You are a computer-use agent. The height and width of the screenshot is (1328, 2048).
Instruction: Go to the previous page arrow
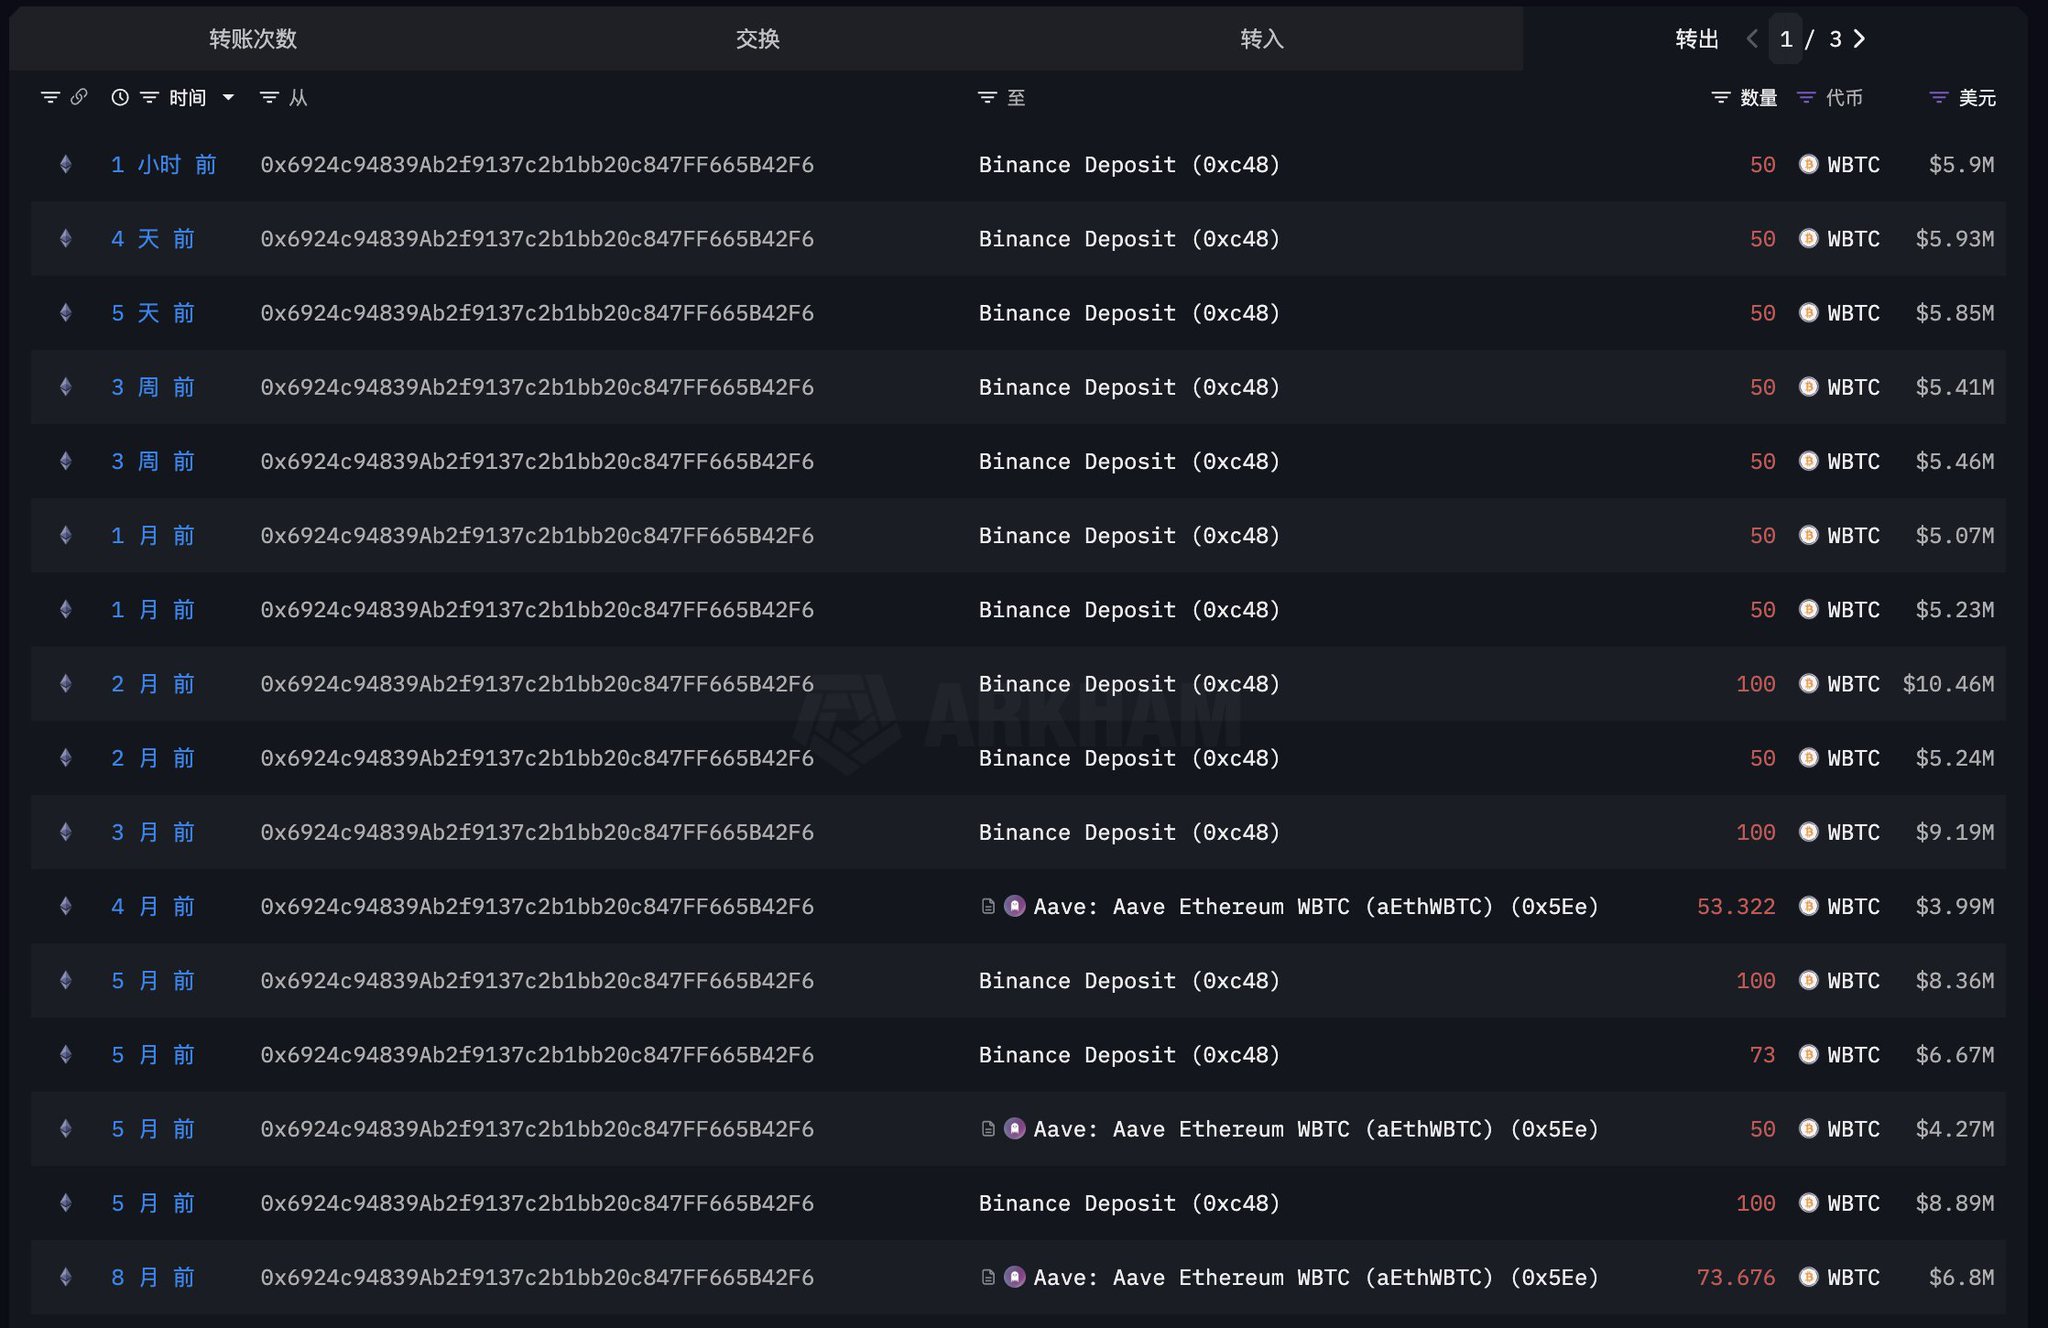coord(1752,39)
